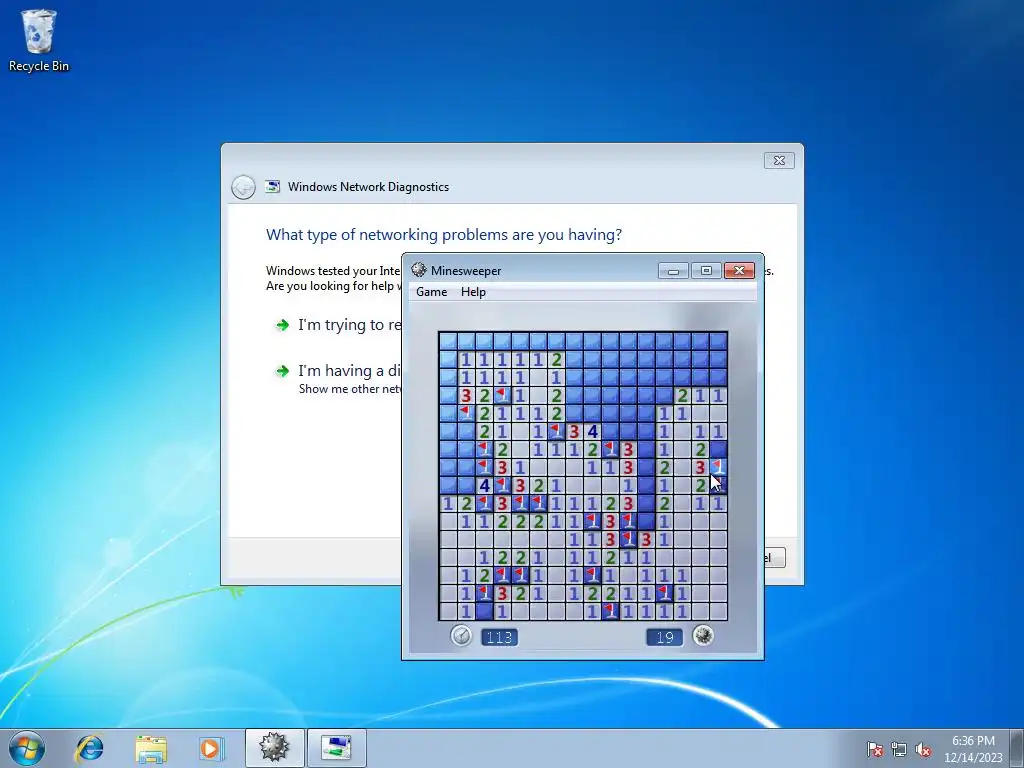
Task: Open Windows Explorer from the taskbar
Action: click(x=151, y=748)
